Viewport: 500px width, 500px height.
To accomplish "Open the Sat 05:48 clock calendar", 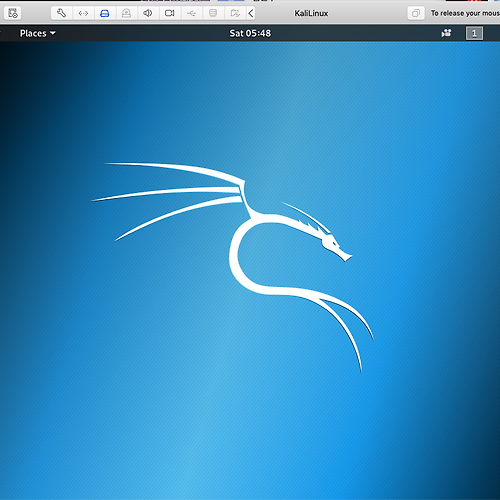I will [250, 33].
